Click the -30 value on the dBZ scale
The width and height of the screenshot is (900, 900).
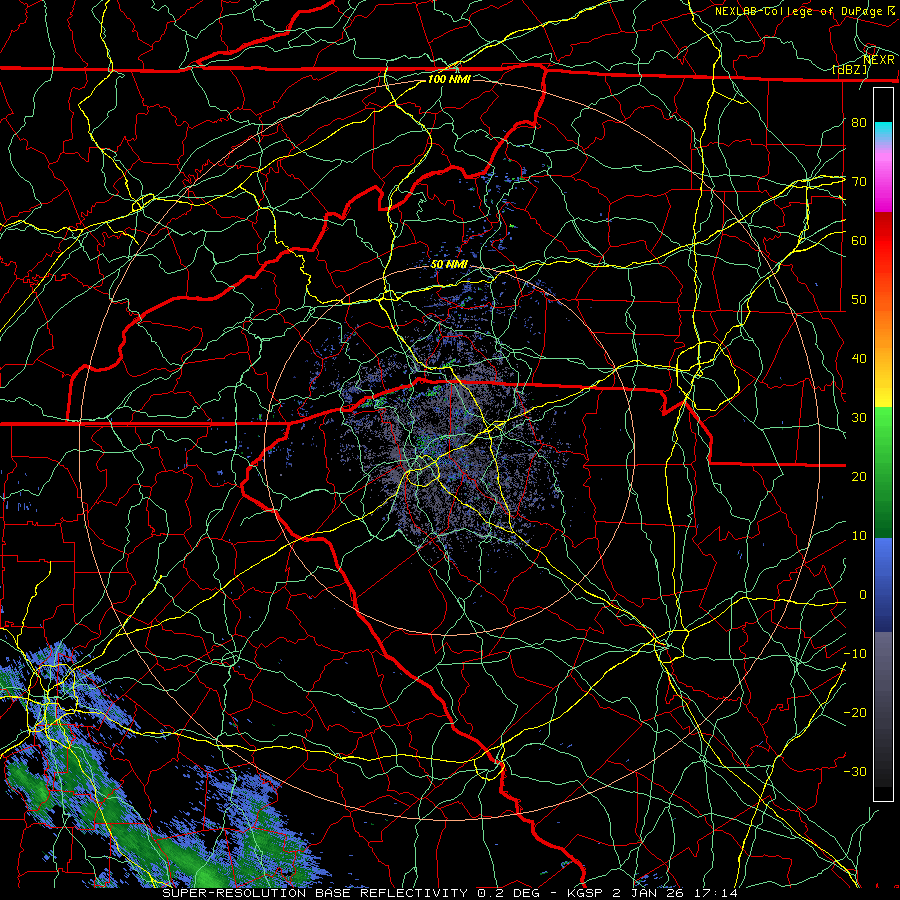(x=855, y=771)
